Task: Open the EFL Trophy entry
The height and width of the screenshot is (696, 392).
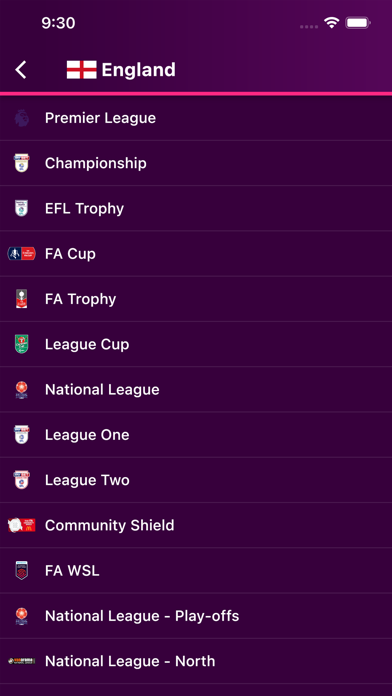Action: [x=196, y=209]
